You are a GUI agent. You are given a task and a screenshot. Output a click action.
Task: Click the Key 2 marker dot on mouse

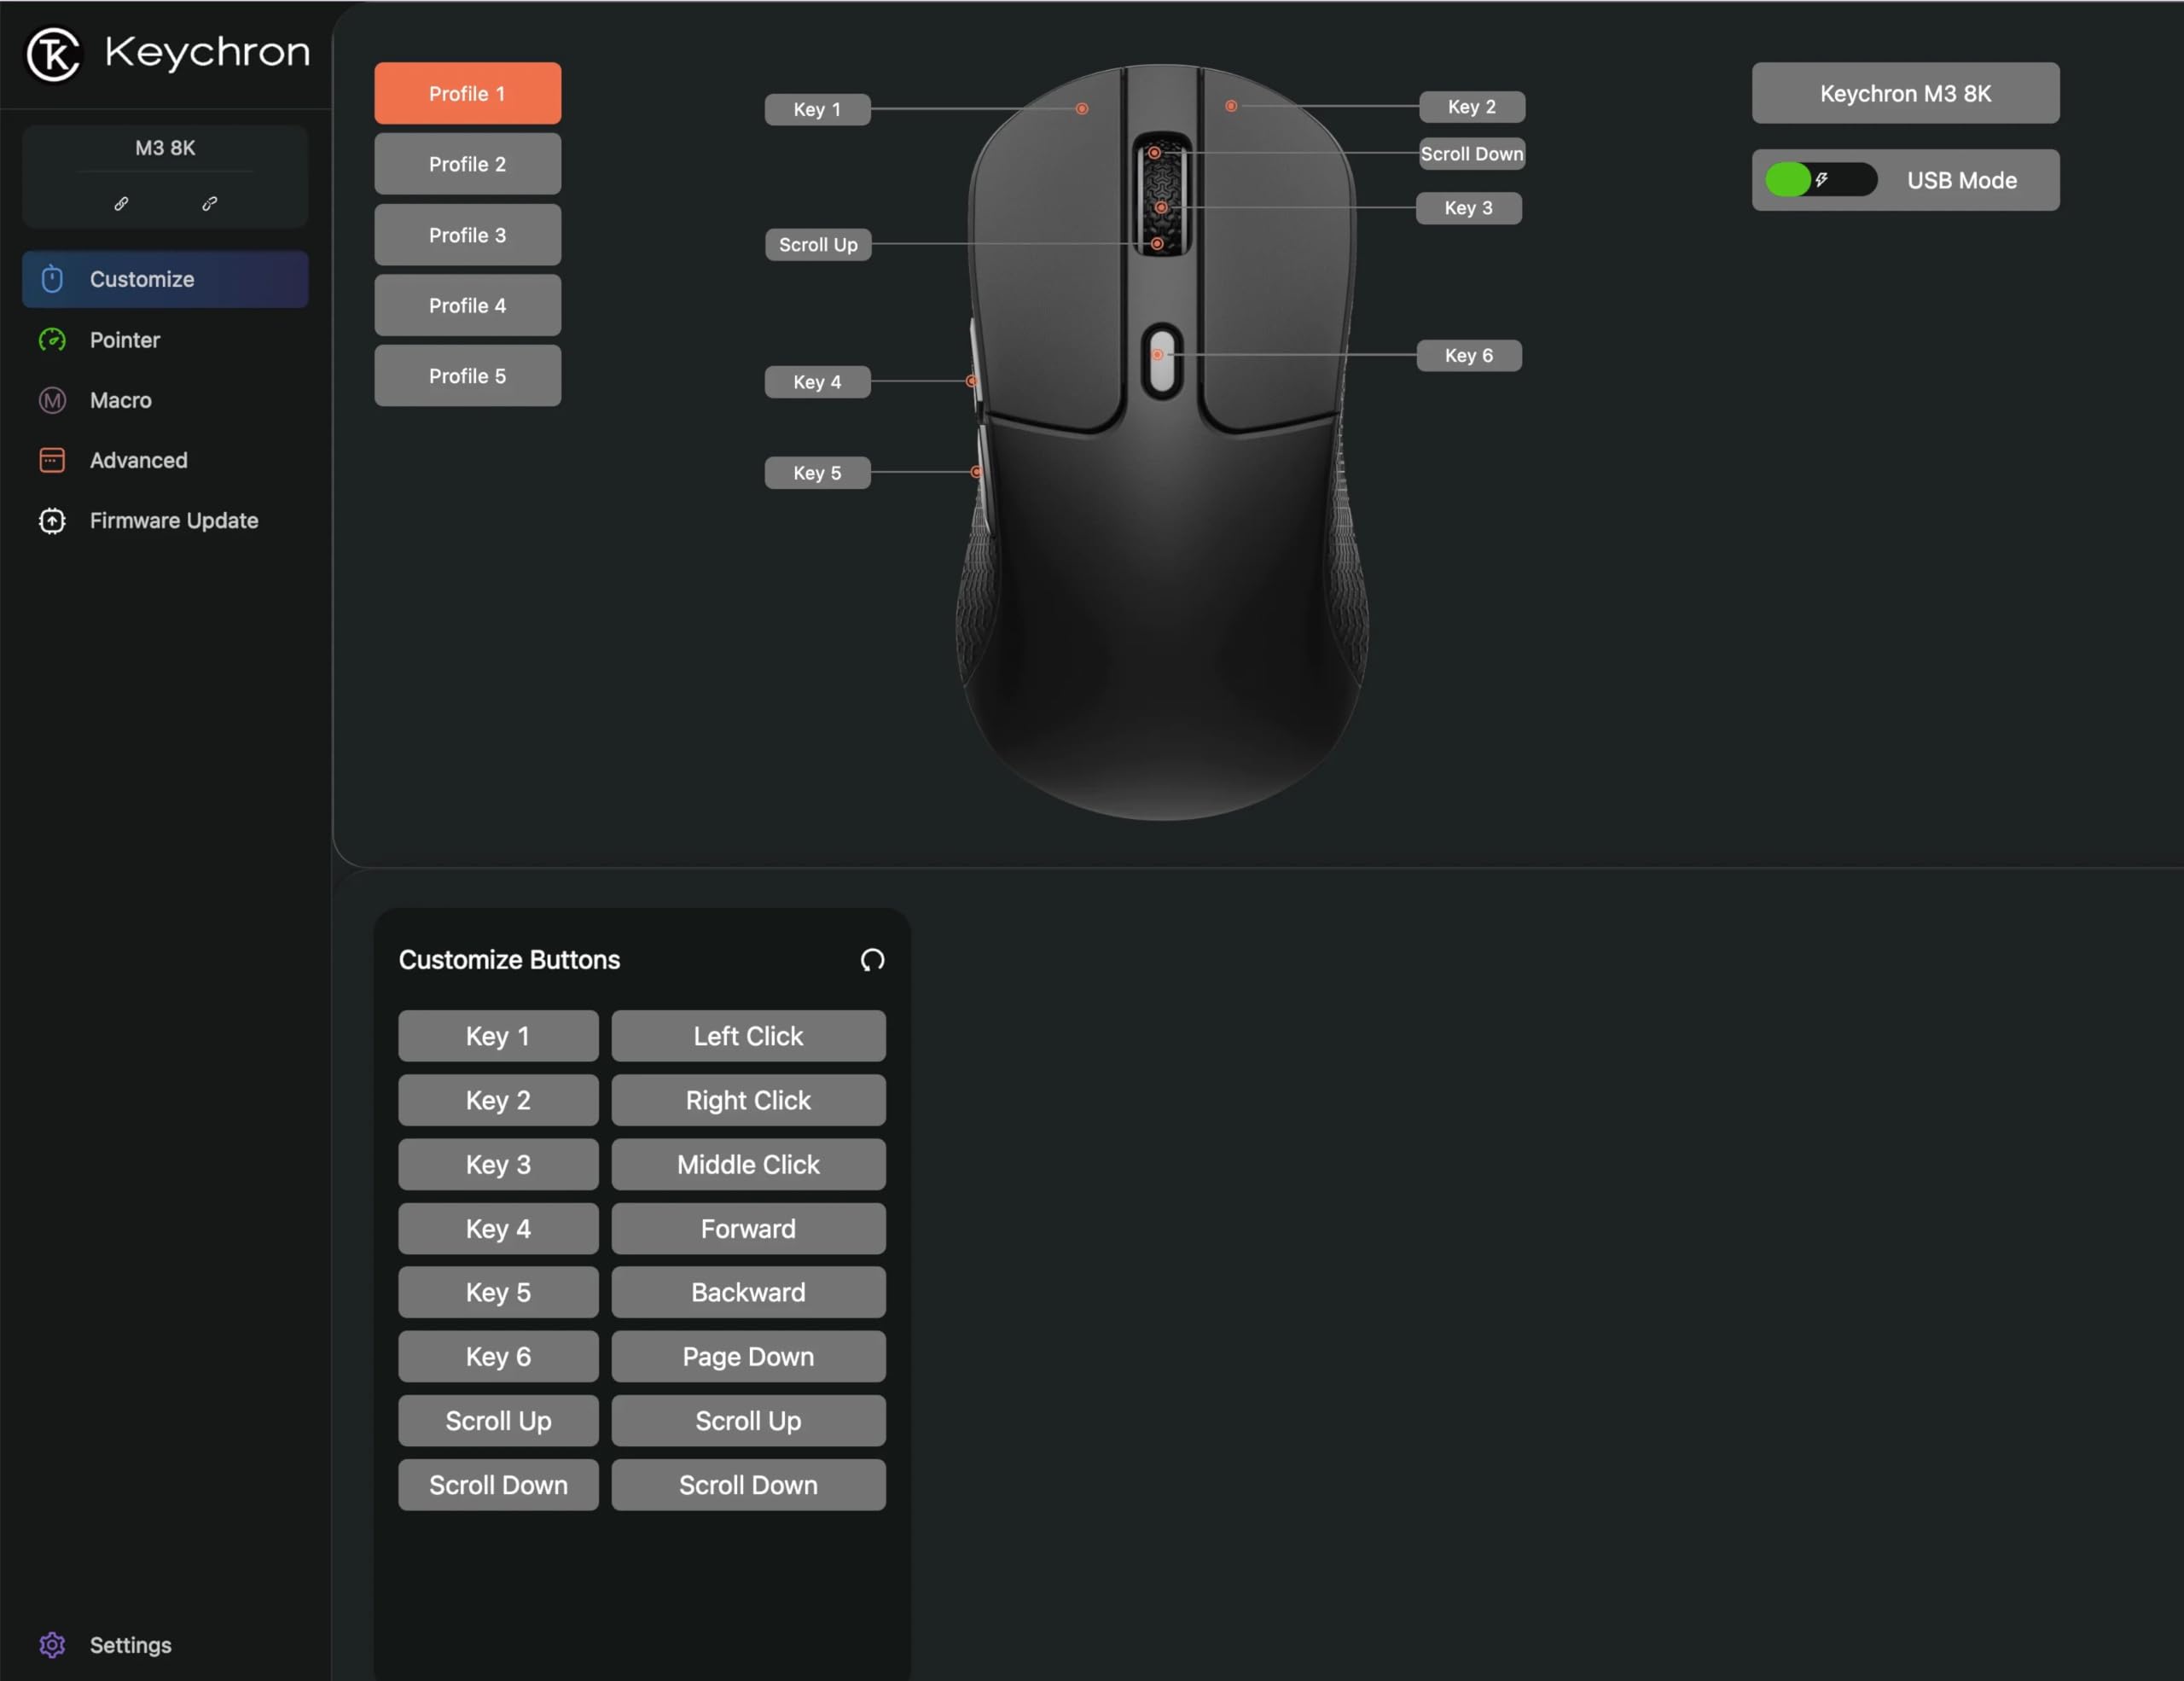(1231, 105)
